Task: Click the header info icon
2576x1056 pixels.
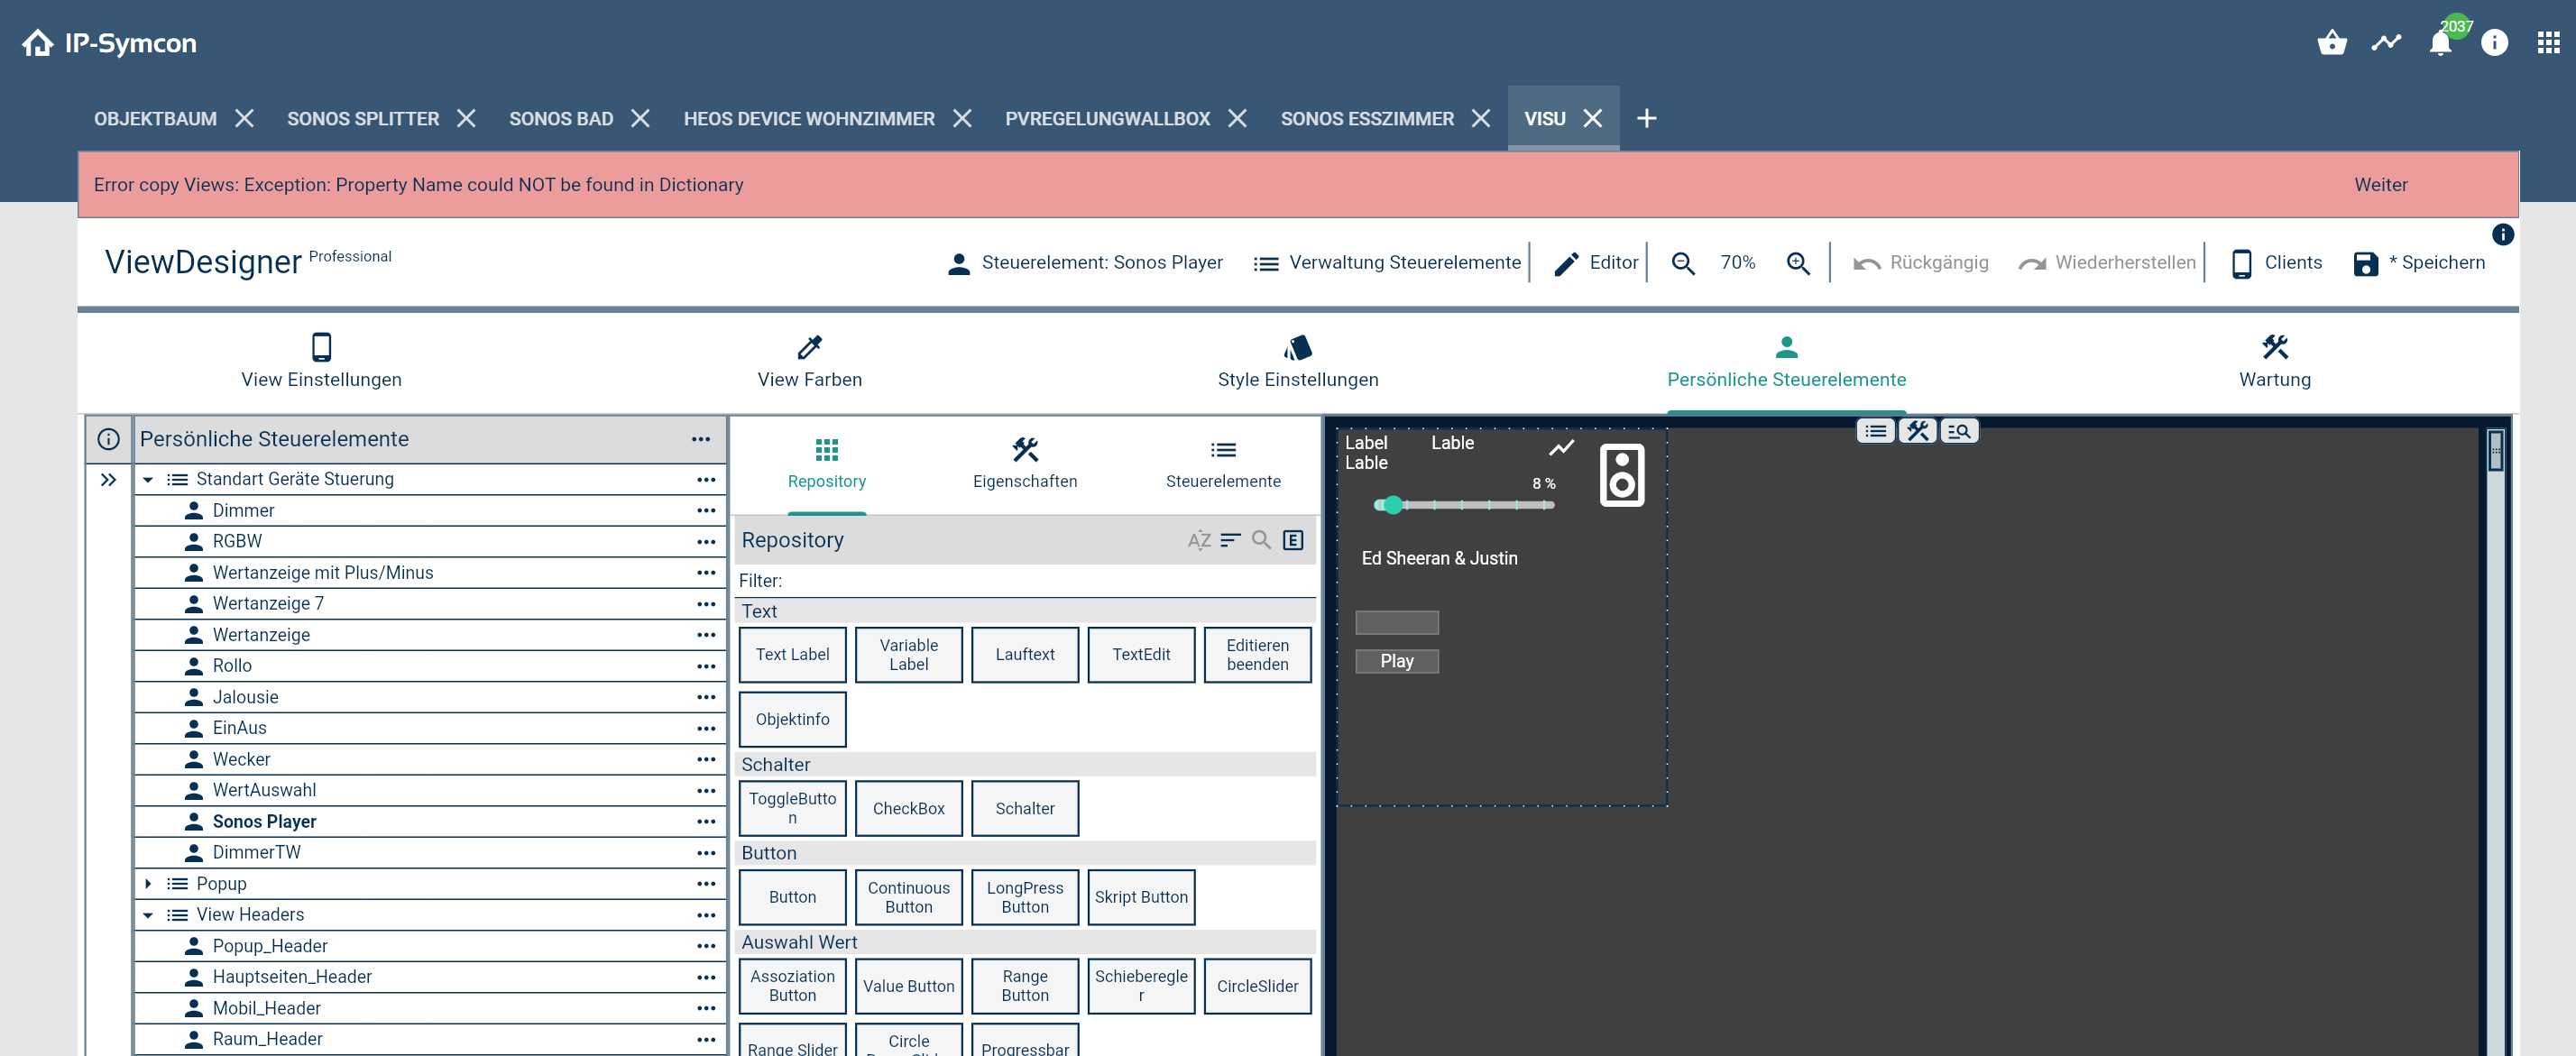Action: (x=2494, y=43)
